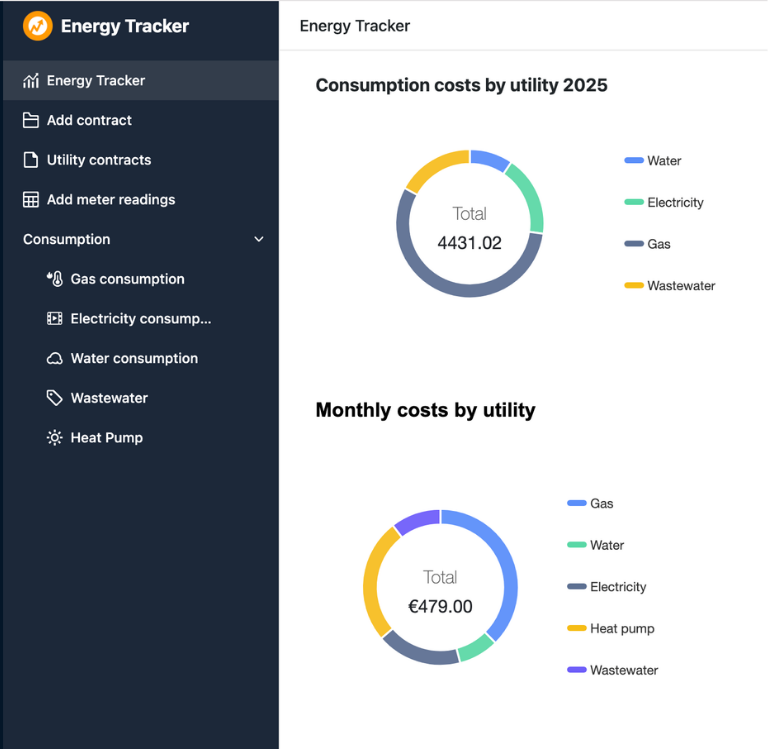
Task: Click the flame icon beside Gas consumption
Action: (x=55, y=279)
